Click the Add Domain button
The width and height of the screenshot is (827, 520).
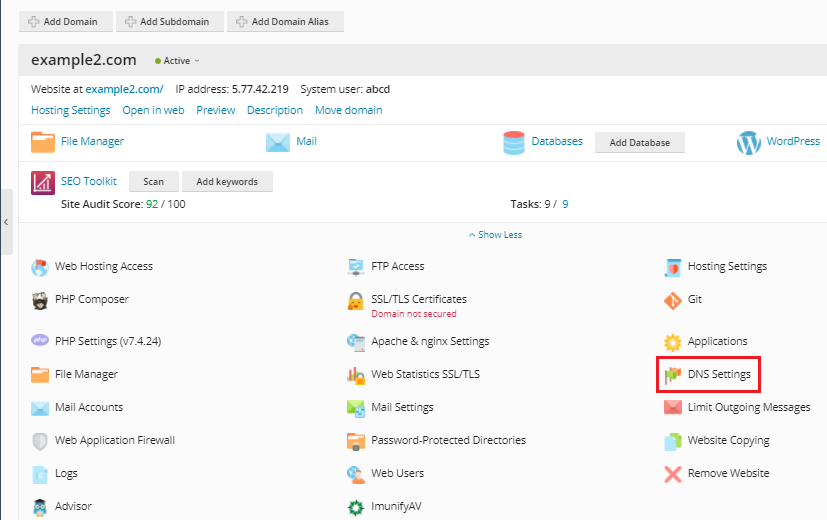point(64,21)
